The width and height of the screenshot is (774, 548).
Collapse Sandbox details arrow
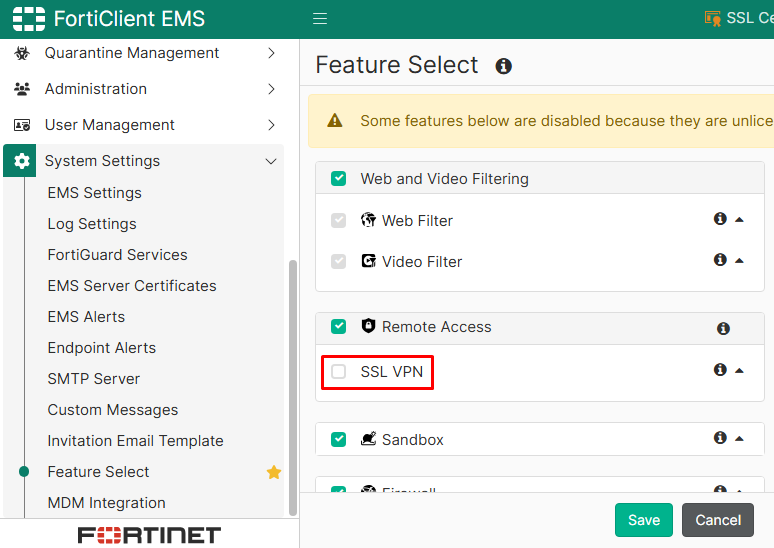(x=739, y=438)
